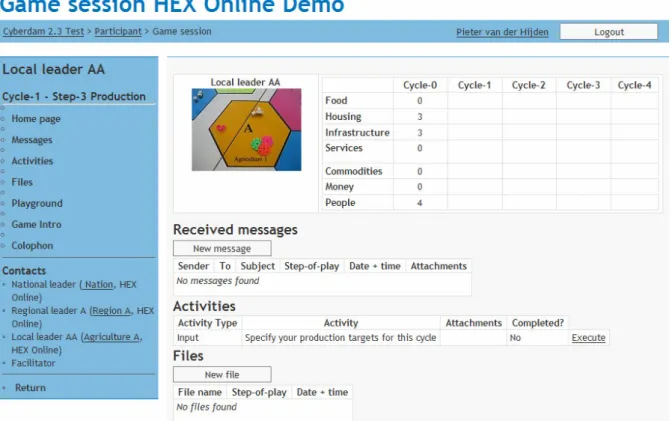Screen dimensions: 672x421
Task: Click the New file button
Action: (x=222, y=374)
